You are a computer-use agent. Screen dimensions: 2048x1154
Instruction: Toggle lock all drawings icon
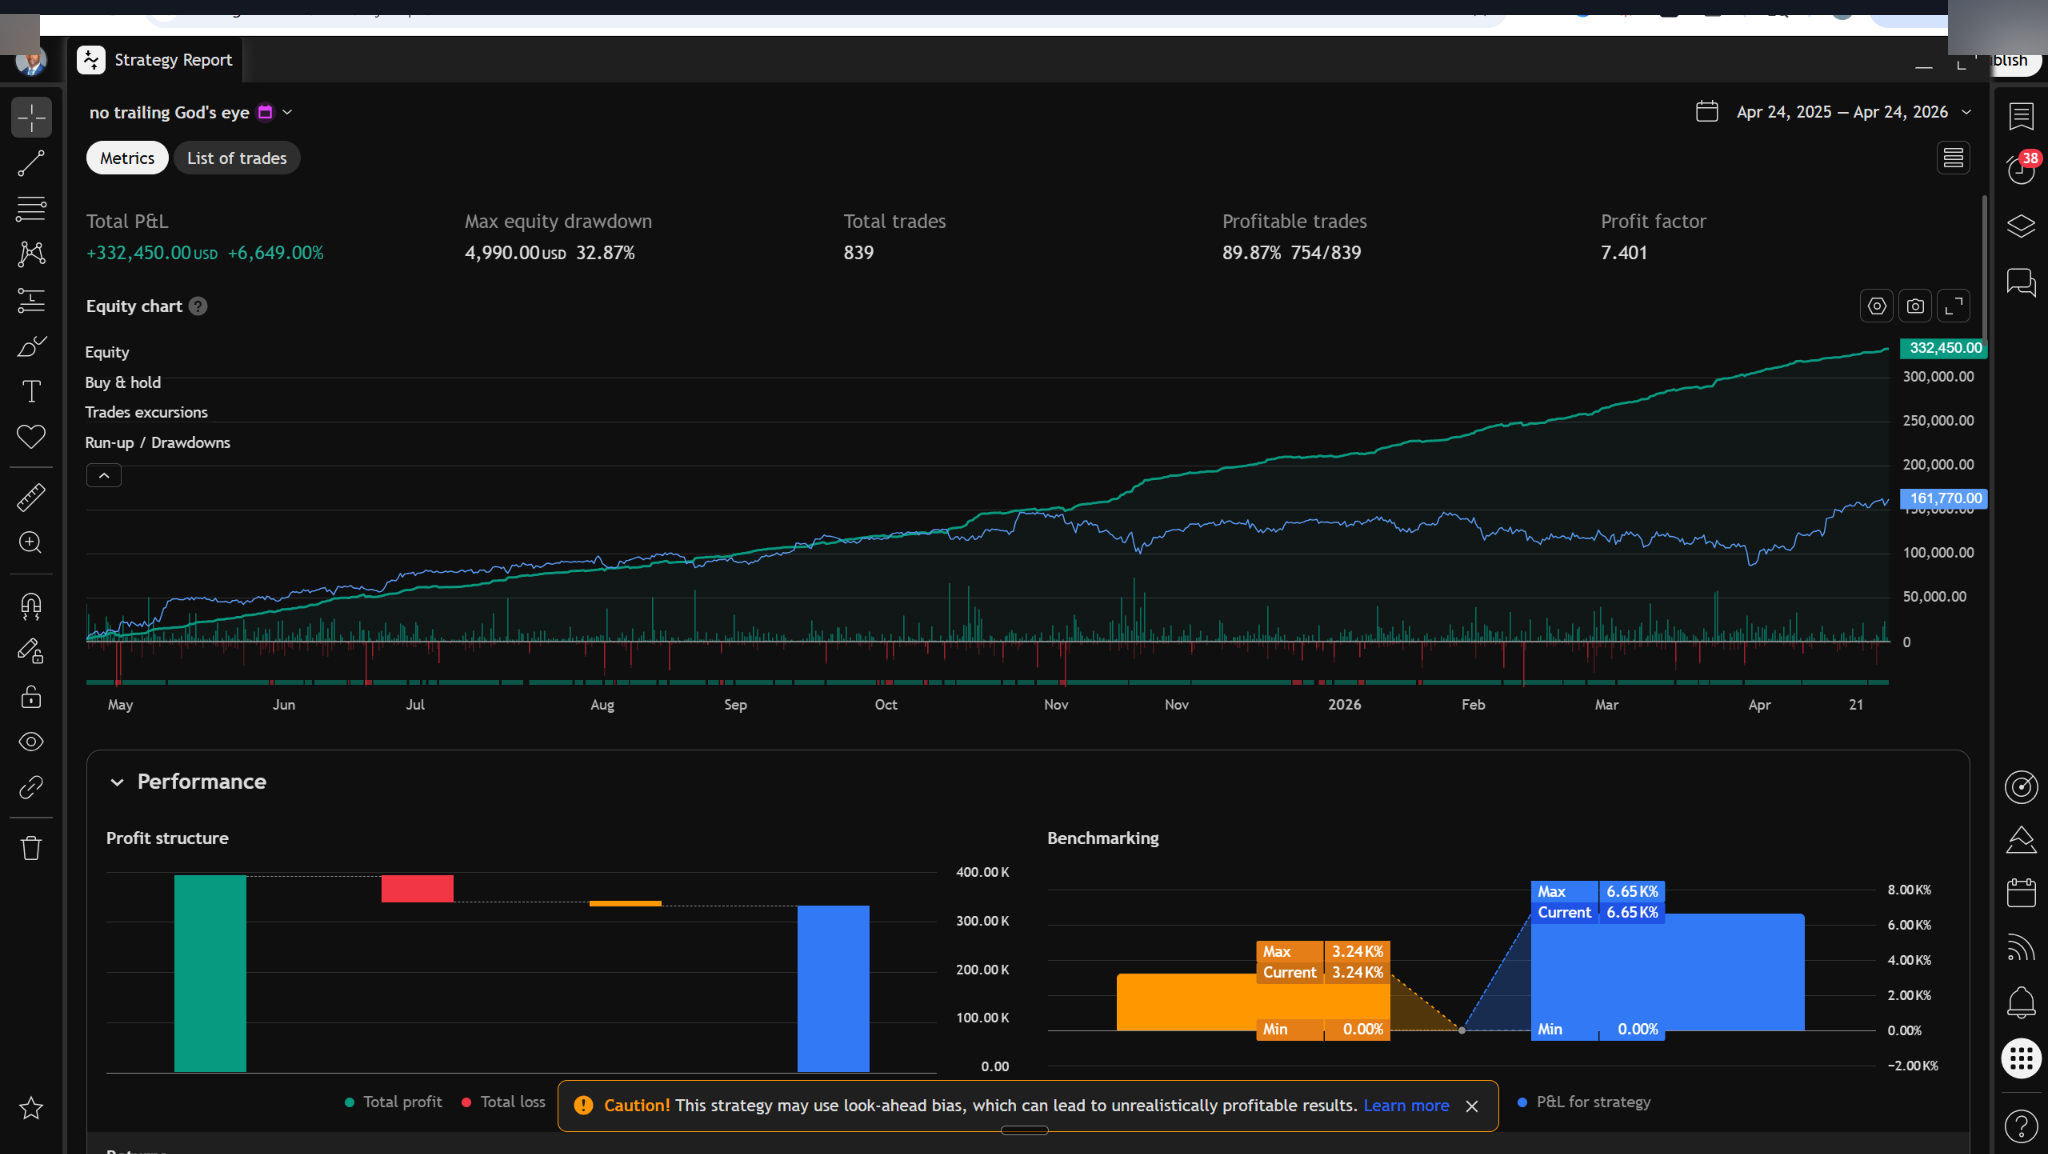click(31, 697)
